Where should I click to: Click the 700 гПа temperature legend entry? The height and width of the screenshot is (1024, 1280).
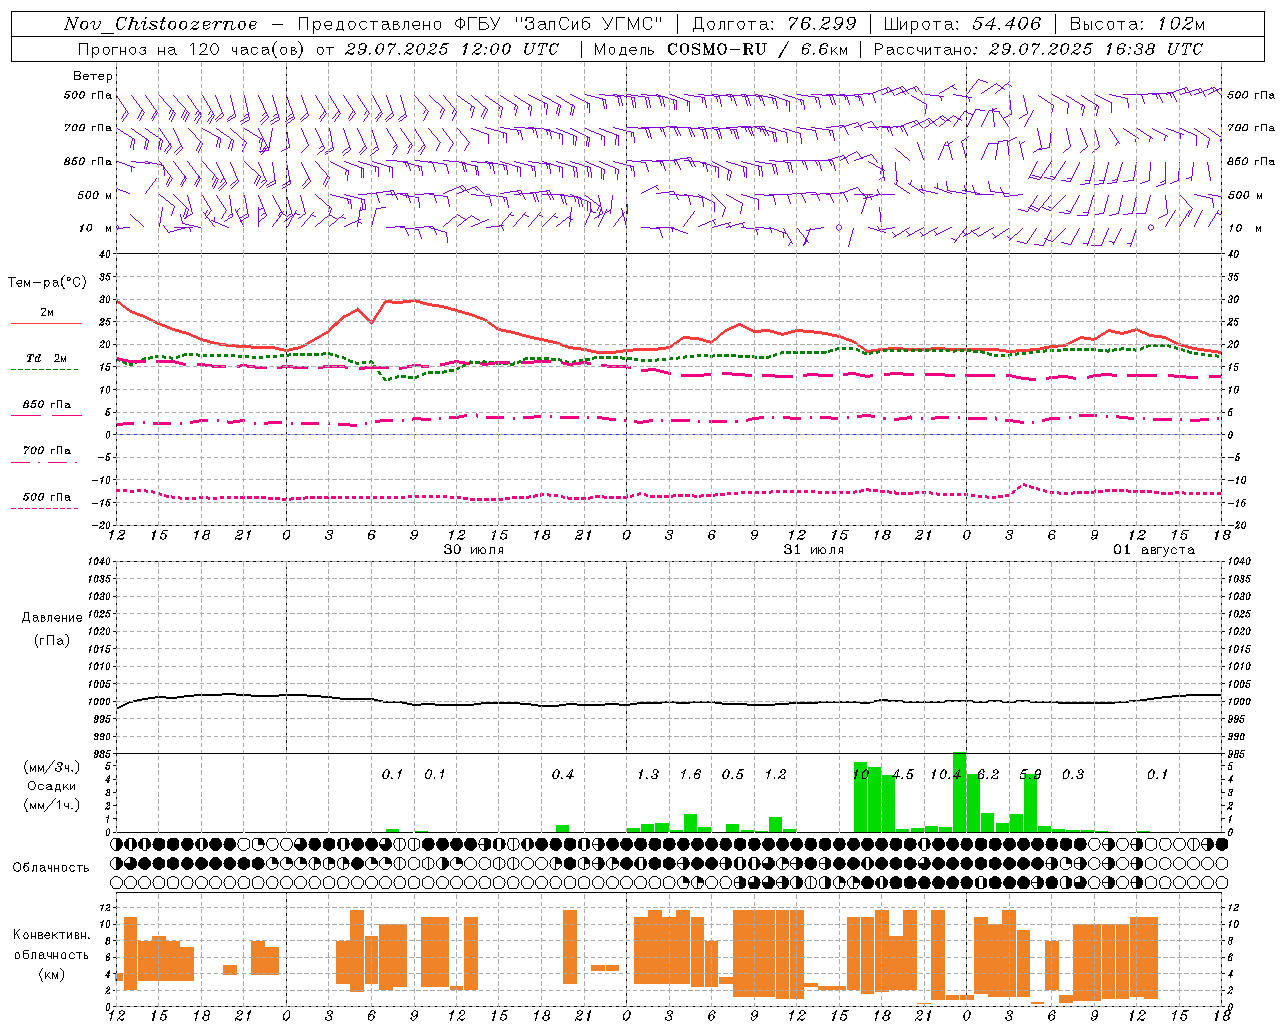tap(47, 451)
